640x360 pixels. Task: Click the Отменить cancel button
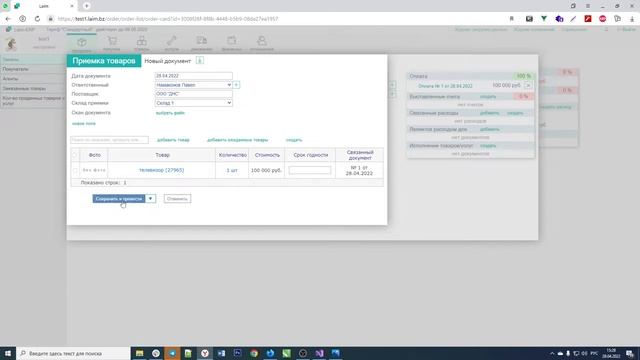click(x=177, y=199)
